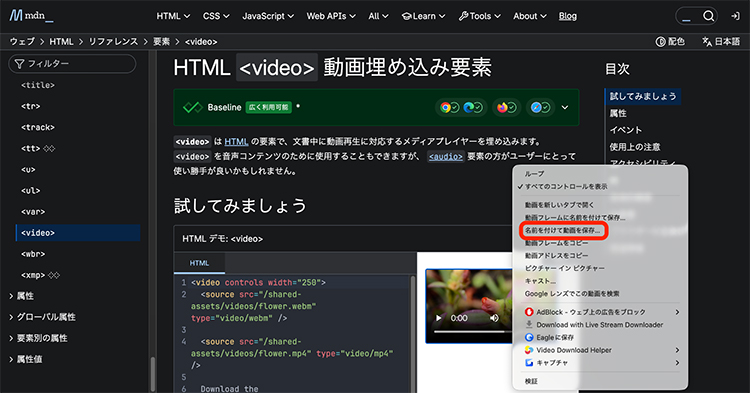The image size is (750, 393).
Task: Click the キャプチャ extension icon
Action: 529,363
